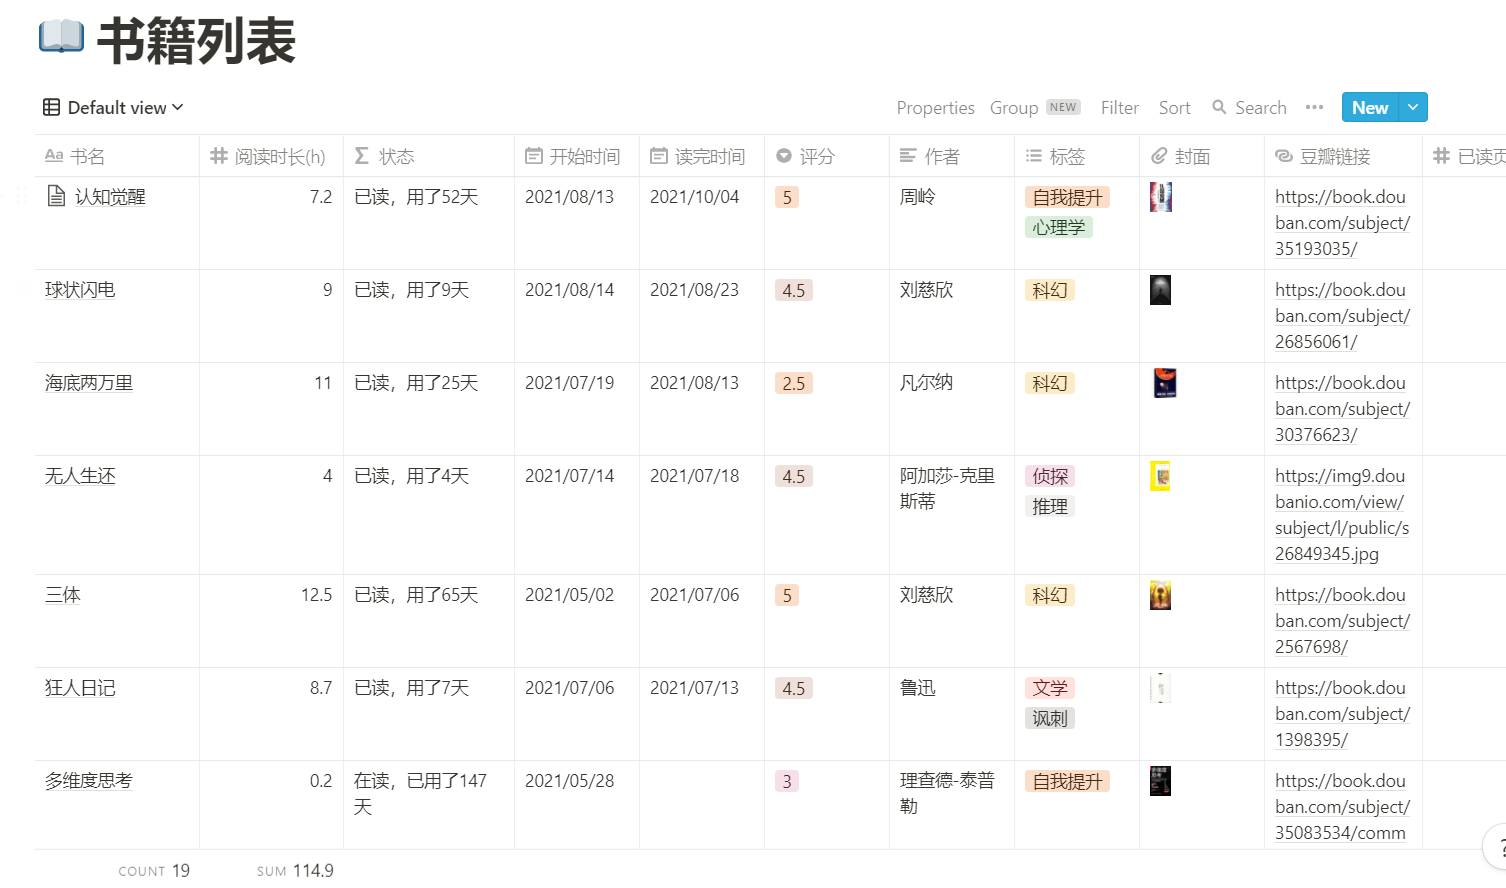1506x888 pixels.
Task: Open the 无人生还 book page
Action: (80, 476)
